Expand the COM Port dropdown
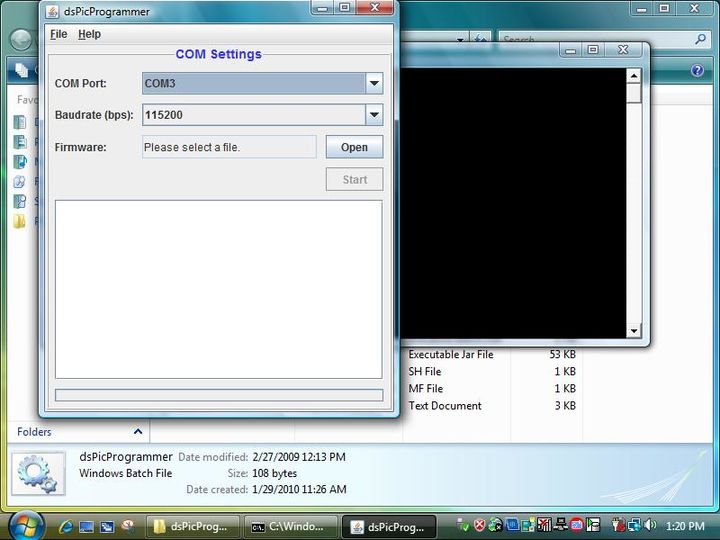The width and height of the screenshot is (720, 540). tap(373, 84)
